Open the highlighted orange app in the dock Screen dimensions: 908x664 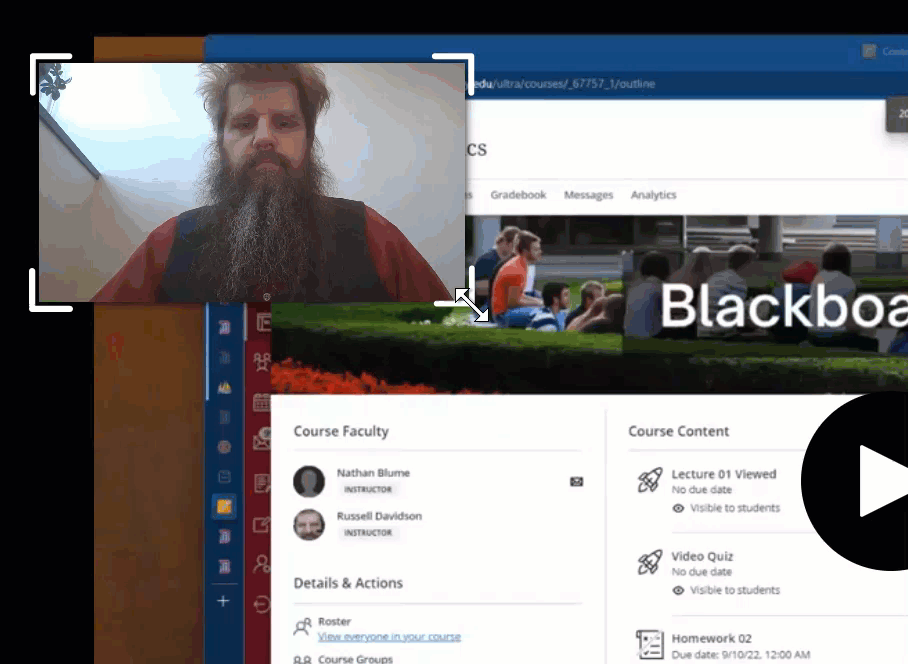[224, 507]
